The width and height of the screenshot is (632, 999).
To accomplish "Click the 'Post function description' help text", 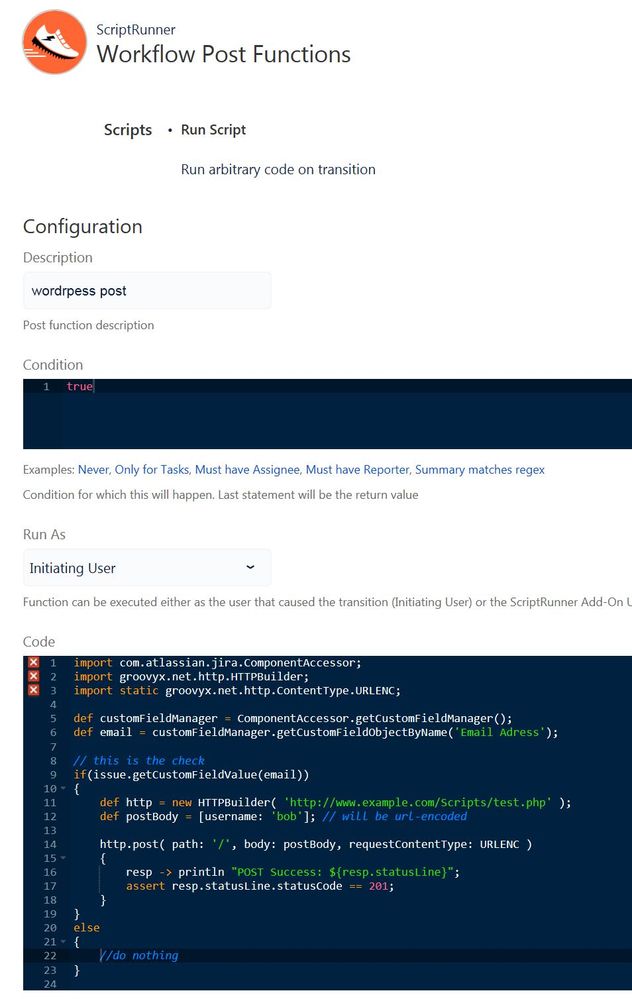I will click(x=89, y=325).
